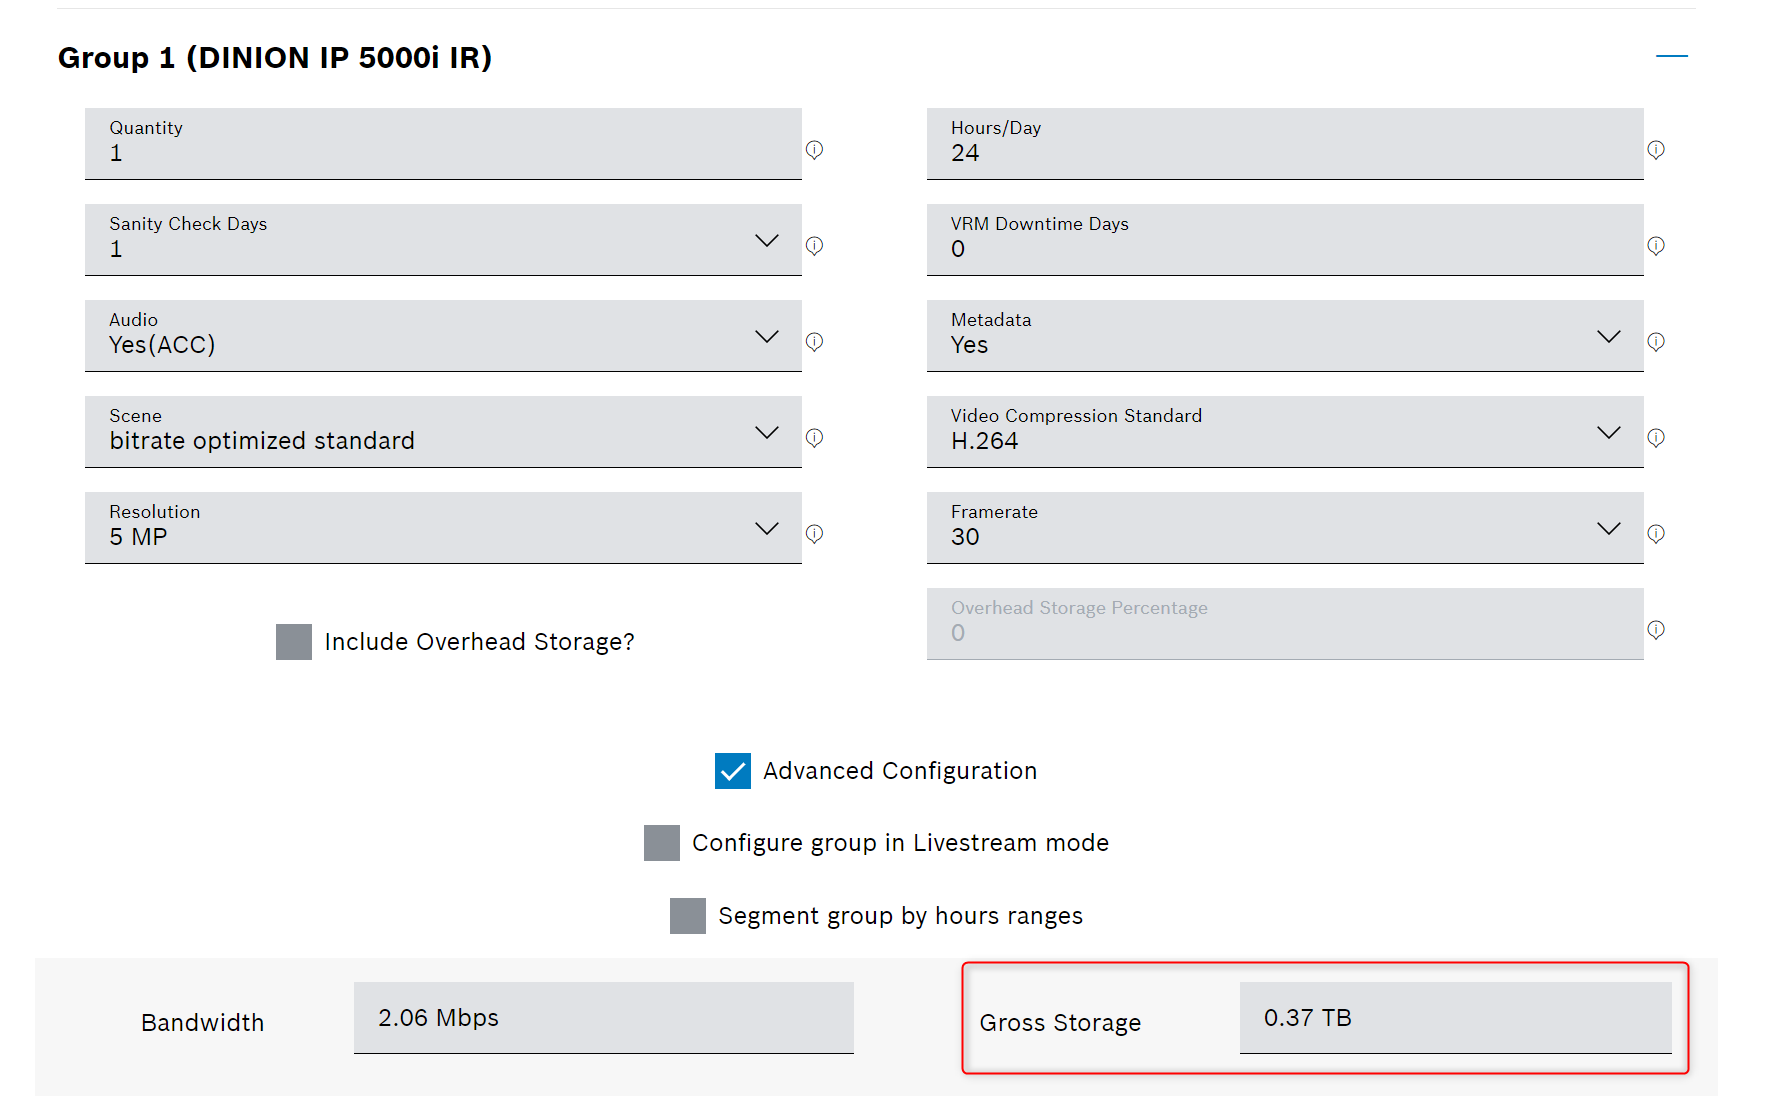
Task: Show info for VRM Downtime Days
Action: click(1656, 246)
